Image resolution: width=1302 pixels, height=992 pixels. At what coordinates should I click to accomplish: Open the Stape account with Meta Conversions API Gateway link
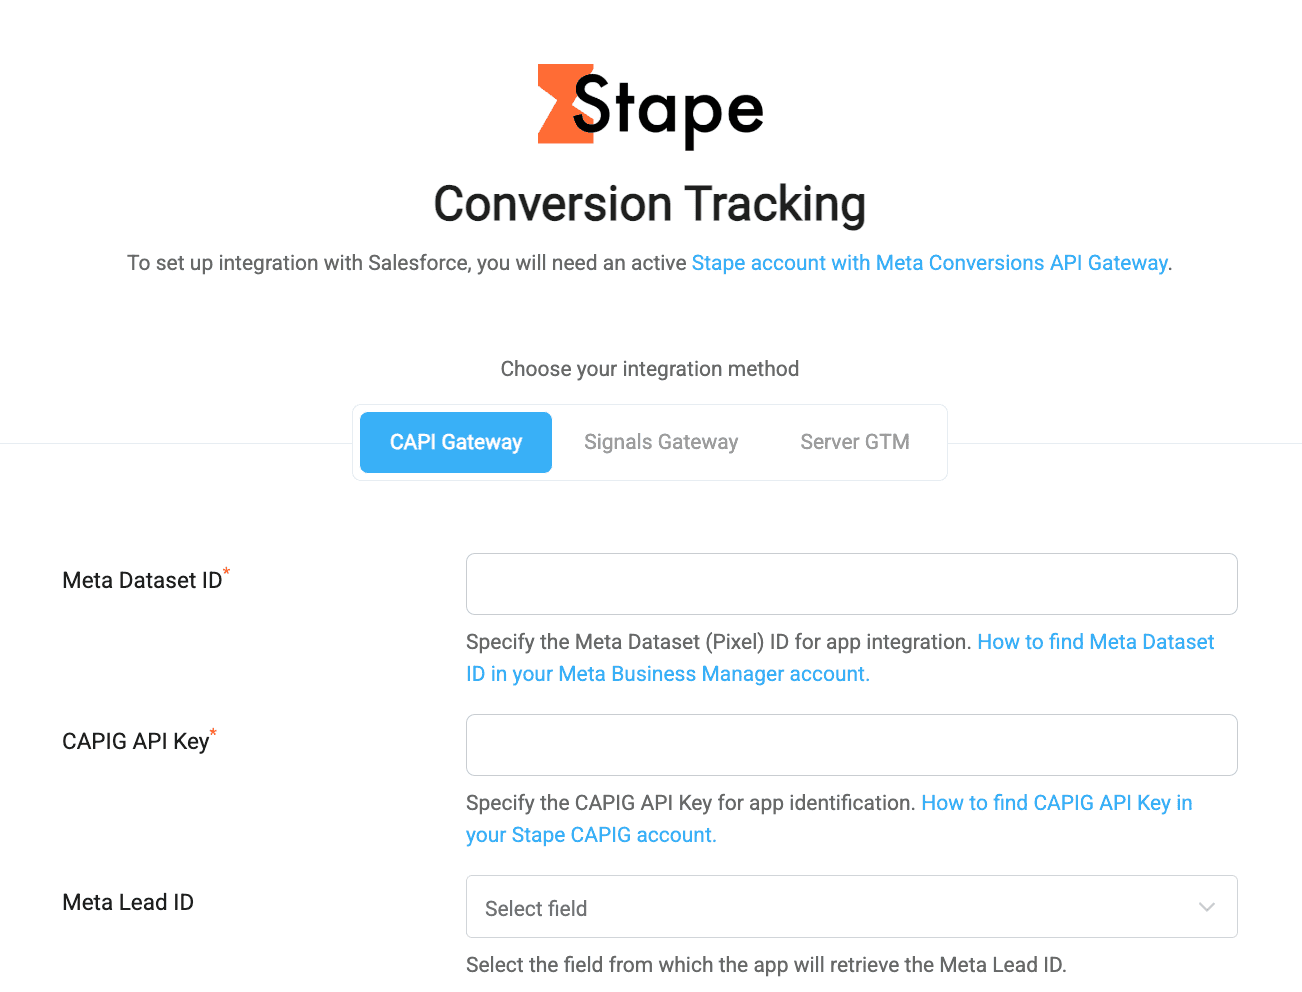point(929,263)
